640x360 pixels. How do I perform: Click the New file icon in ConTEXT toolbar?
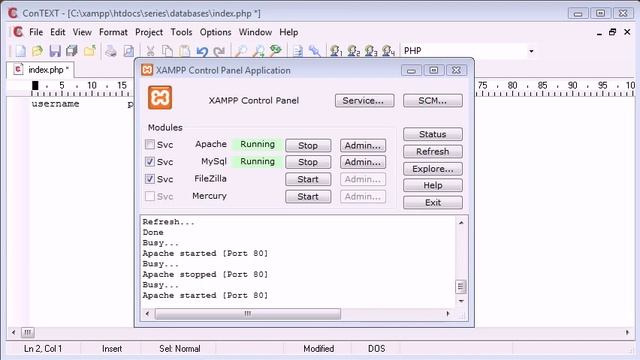coord(20,51)
